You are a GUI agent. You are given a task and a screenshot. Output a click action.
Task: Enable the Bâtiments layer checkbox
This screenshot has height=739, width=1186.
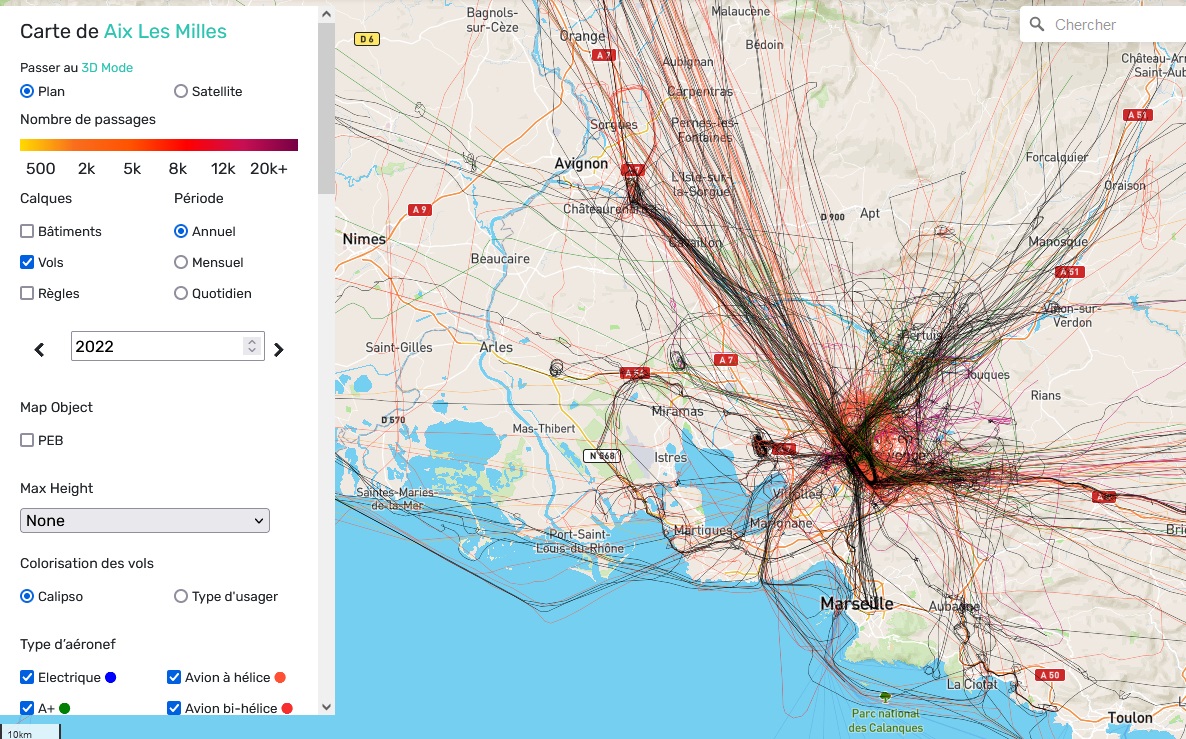tap(27, 231)
